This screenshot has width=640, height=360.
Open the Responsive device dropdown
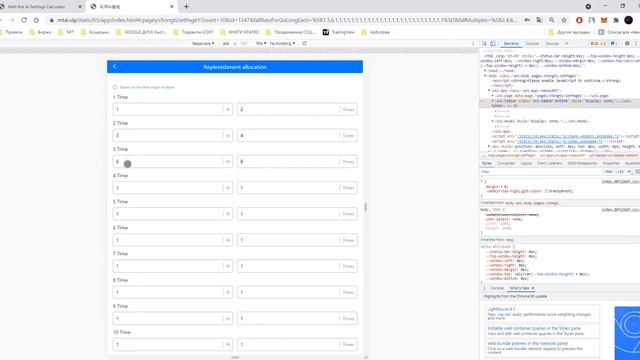click(203, 44)
